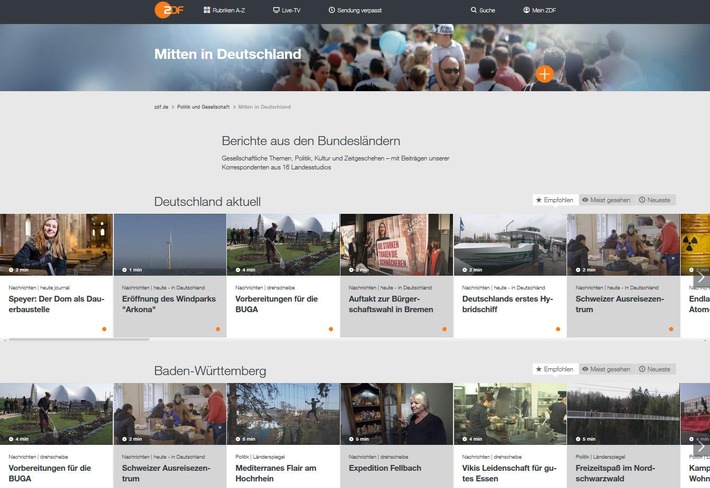The height and width of the screenshot is (488, 710).
Task: Select Neueste tab under Baden-Württemberg
Action: tap(655, 369)
